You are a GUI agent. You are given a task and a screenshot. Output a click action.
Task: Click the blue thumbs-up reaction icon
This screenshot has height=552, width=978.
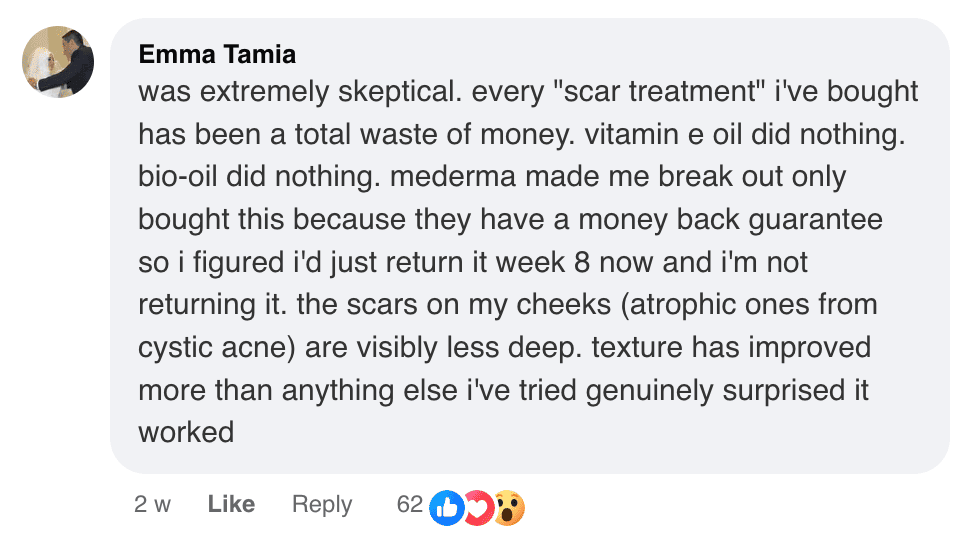[446, 507]
